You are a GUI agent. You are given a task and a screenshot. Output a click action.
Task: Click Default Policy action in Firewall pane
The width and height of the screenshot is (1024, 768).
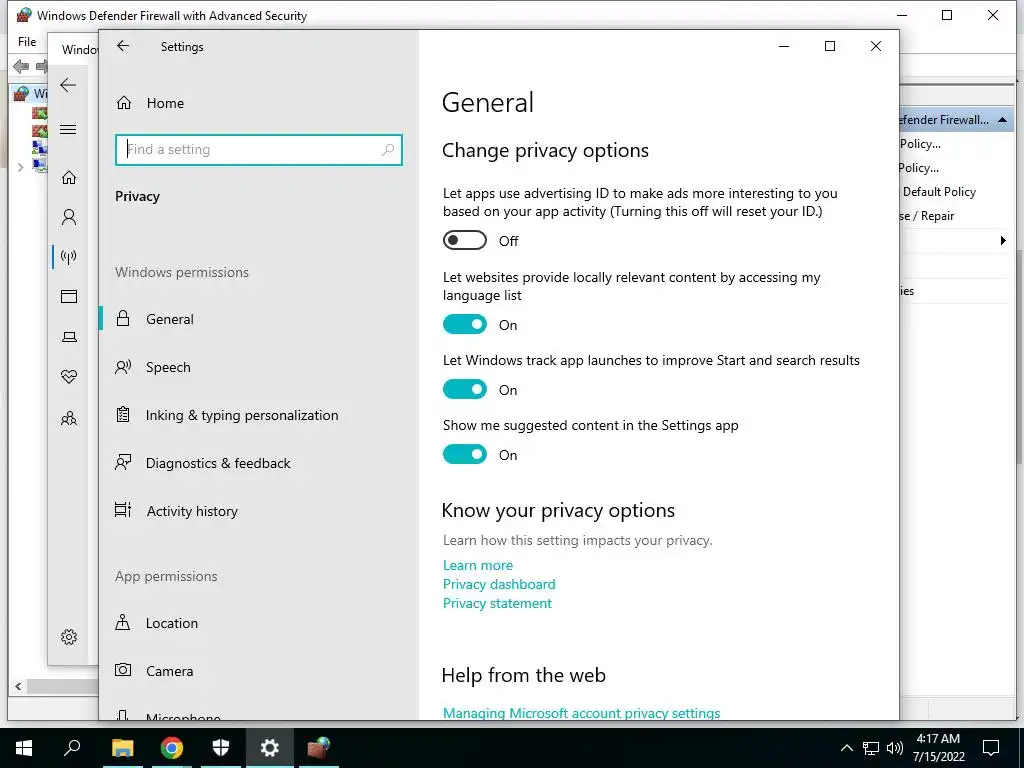click(x=938, y=192)
